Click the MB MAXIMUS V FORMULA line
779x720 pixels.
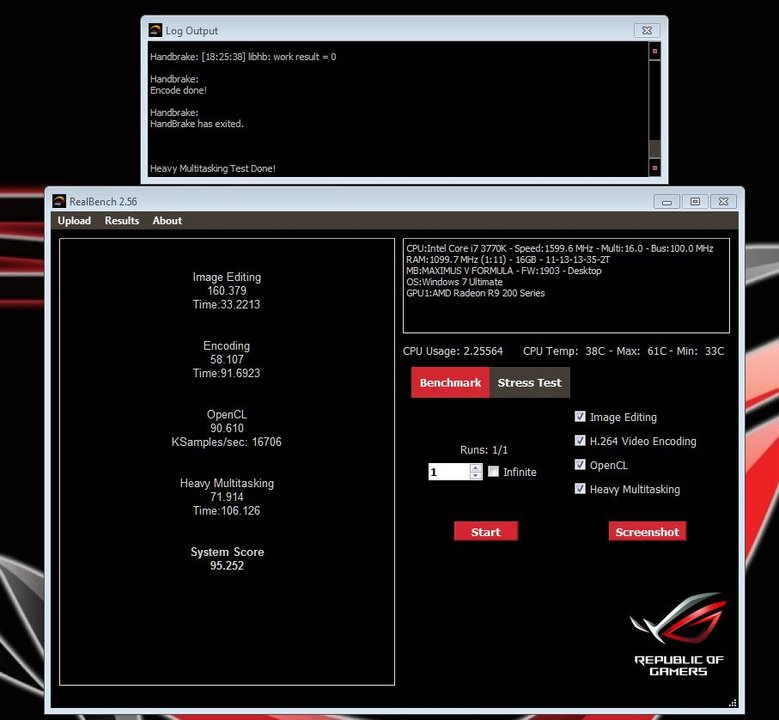click(x=503, y=271)
